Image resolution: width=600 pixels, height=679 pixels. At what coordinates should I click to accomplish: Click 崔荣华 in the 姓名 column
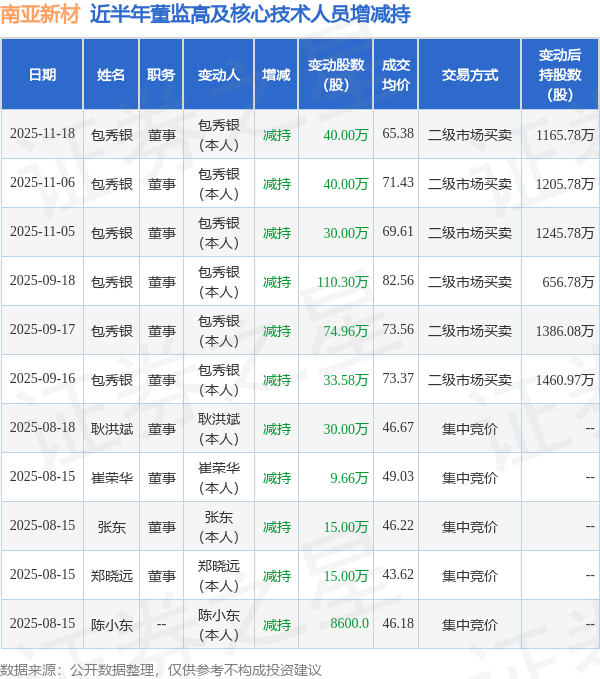click(111, 477)
